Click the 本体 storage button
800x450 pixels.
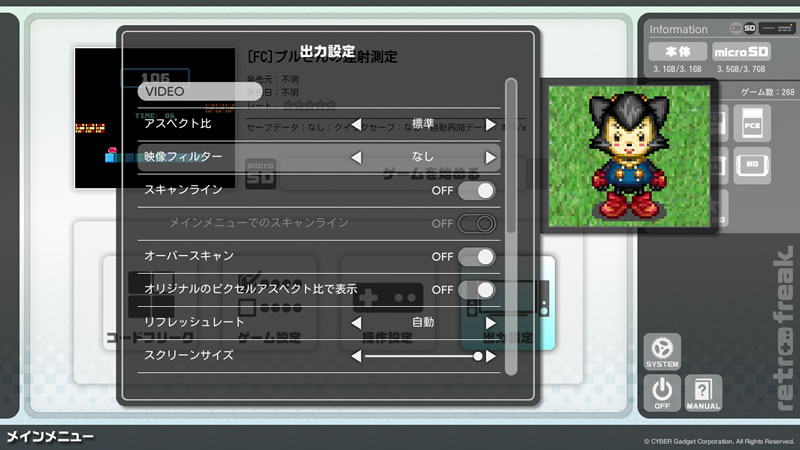pos(677,52)
